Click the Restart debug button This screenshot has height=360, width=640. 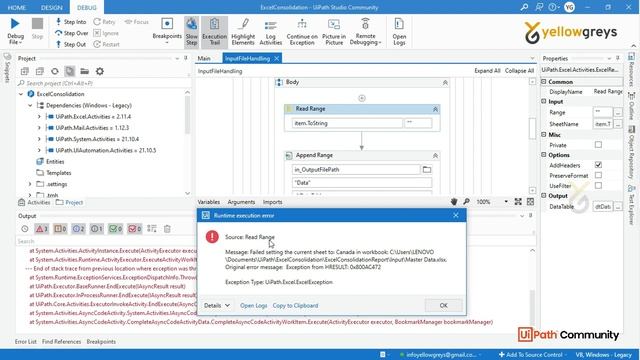tap(107, 44)
